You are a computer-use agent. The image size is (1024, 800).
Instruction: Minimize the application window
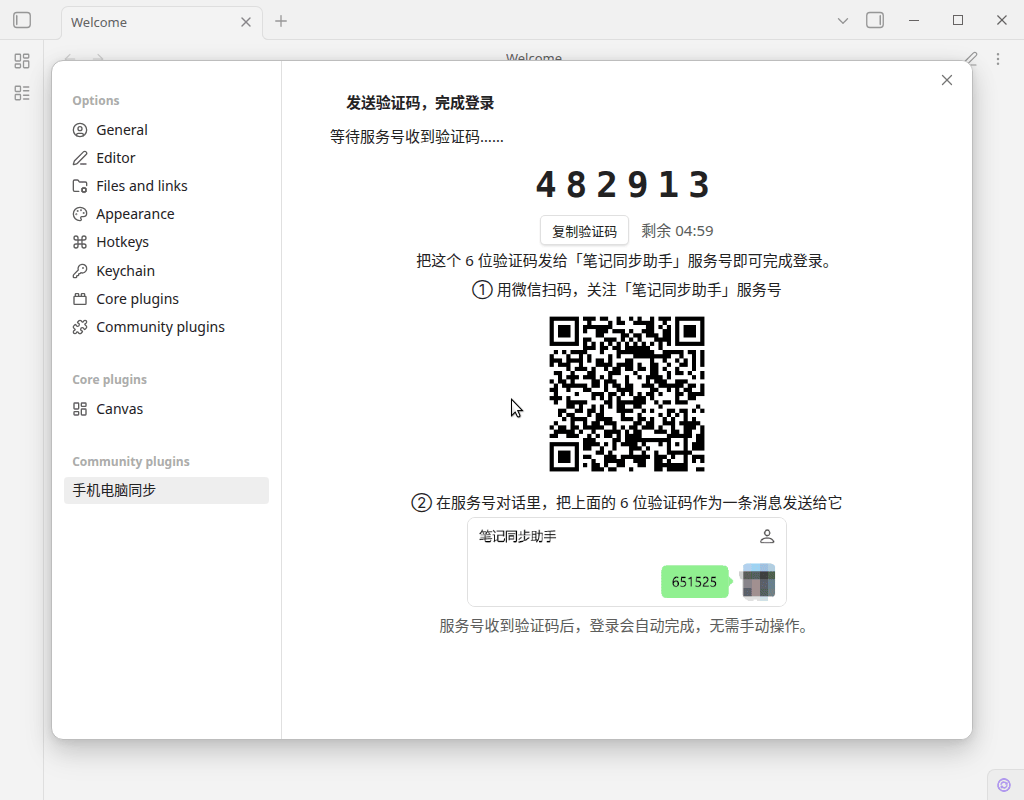point(914,21)
